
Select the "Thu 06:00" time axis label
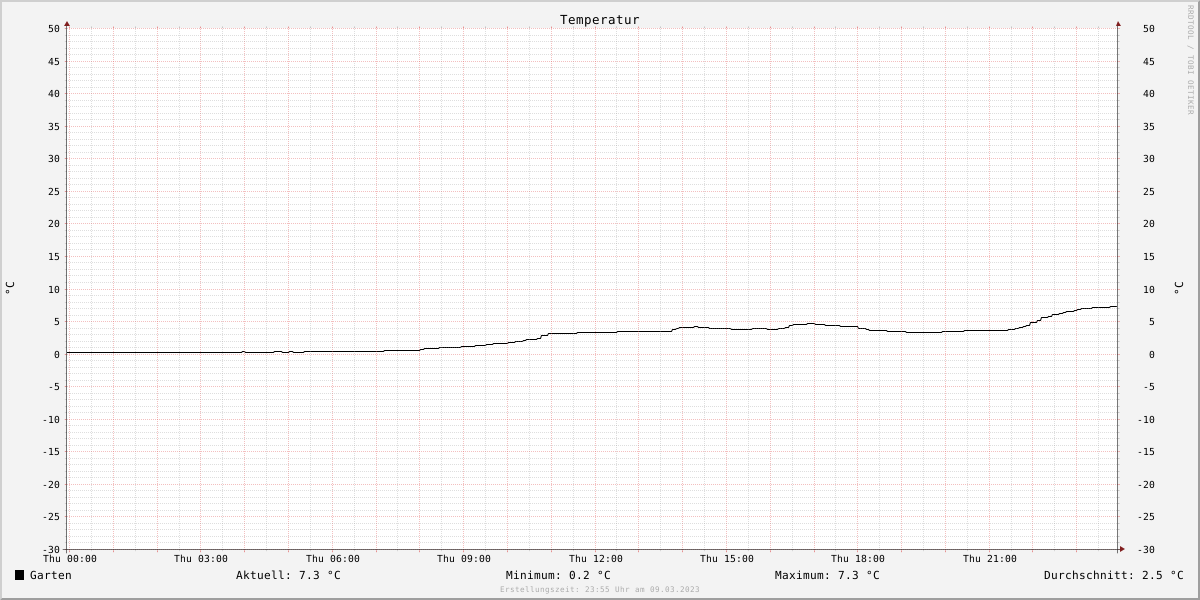tap(333, 559)
